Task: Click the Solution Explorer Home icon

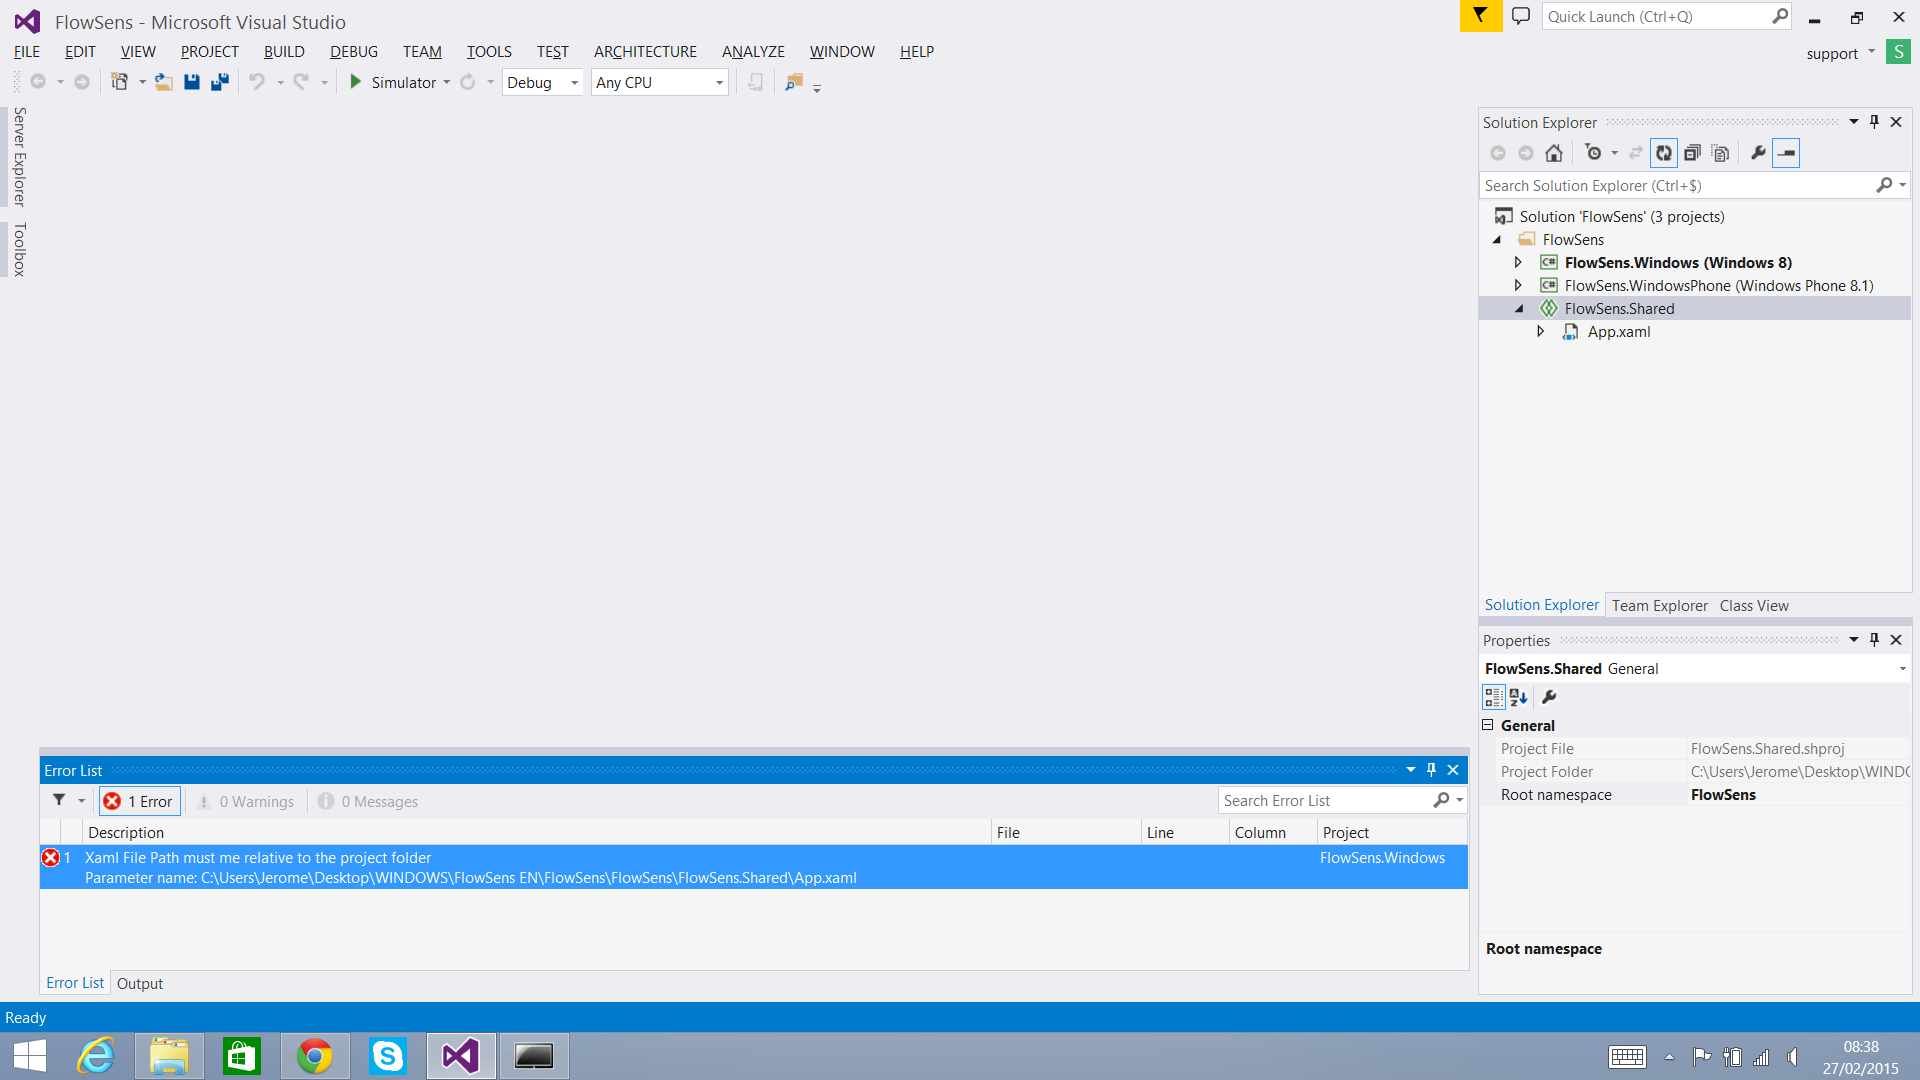Action: pyautogui.click(x=1554, y=153)
